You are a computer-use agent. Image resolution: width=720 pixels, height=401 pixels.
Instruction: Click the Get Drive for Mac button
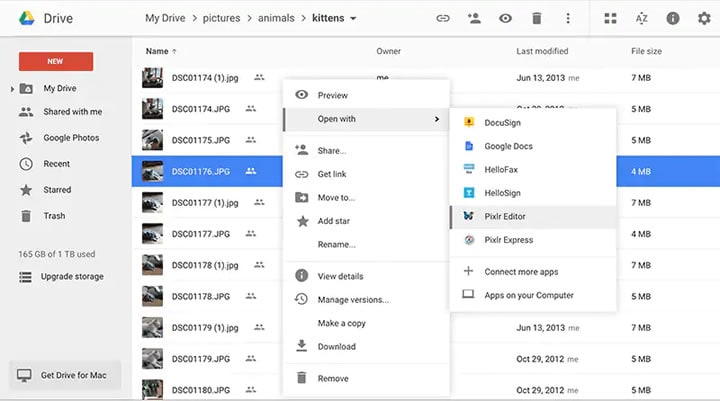click(x=64, y=375)
